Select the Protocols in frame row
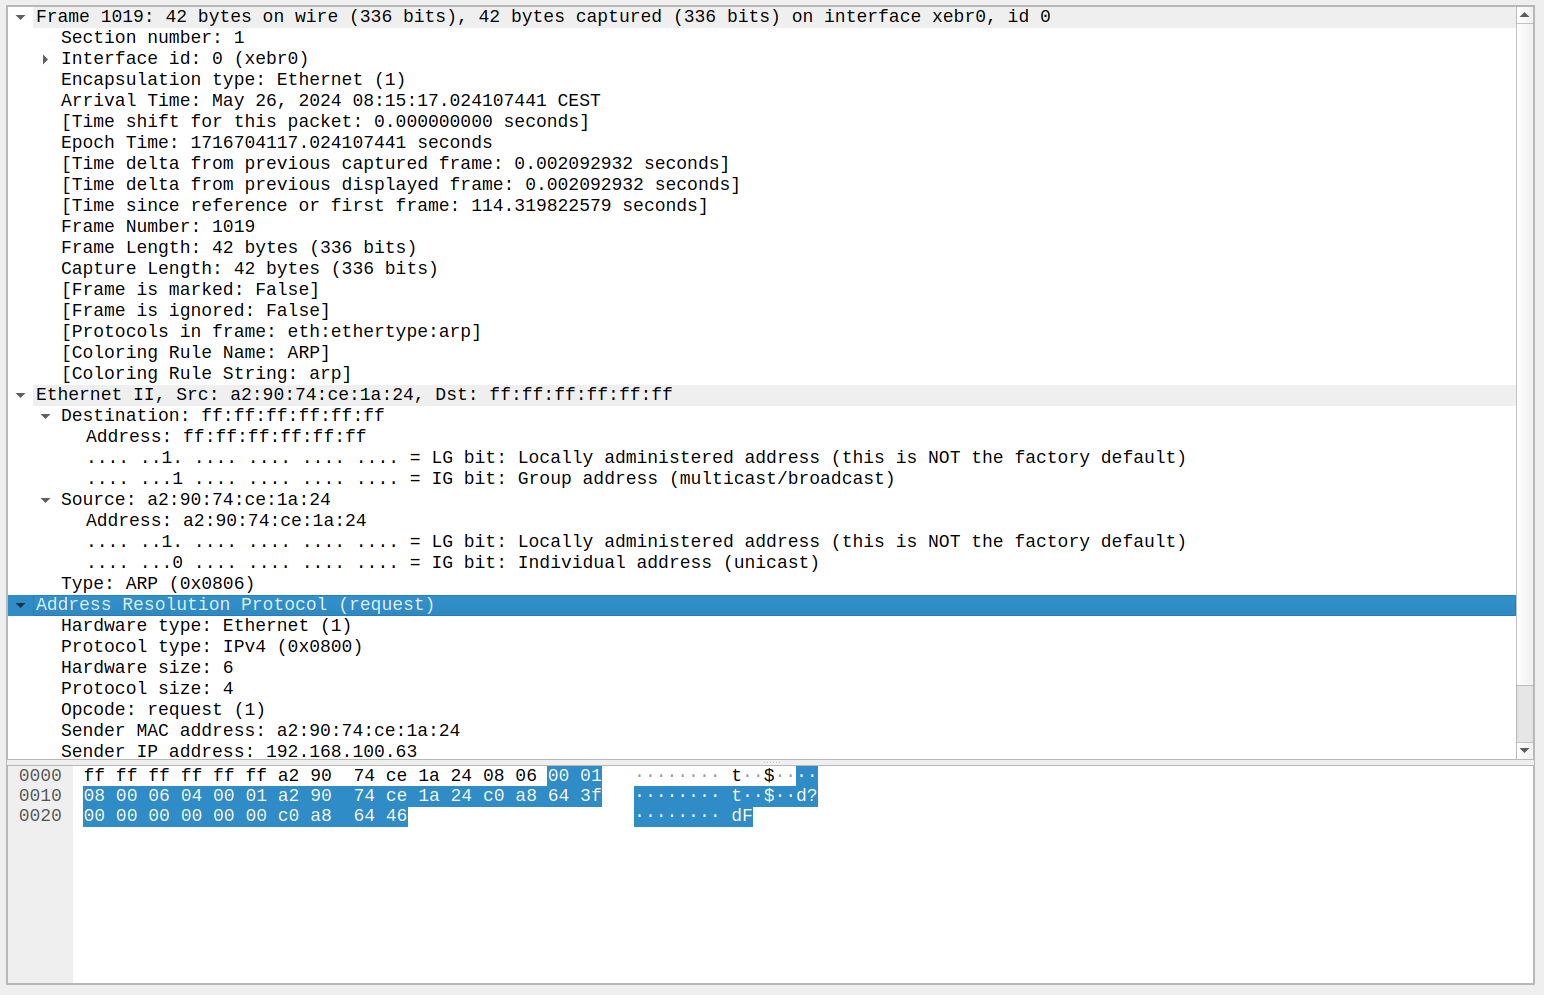This screenshot has height=995, width=1544. click(271, 332)
